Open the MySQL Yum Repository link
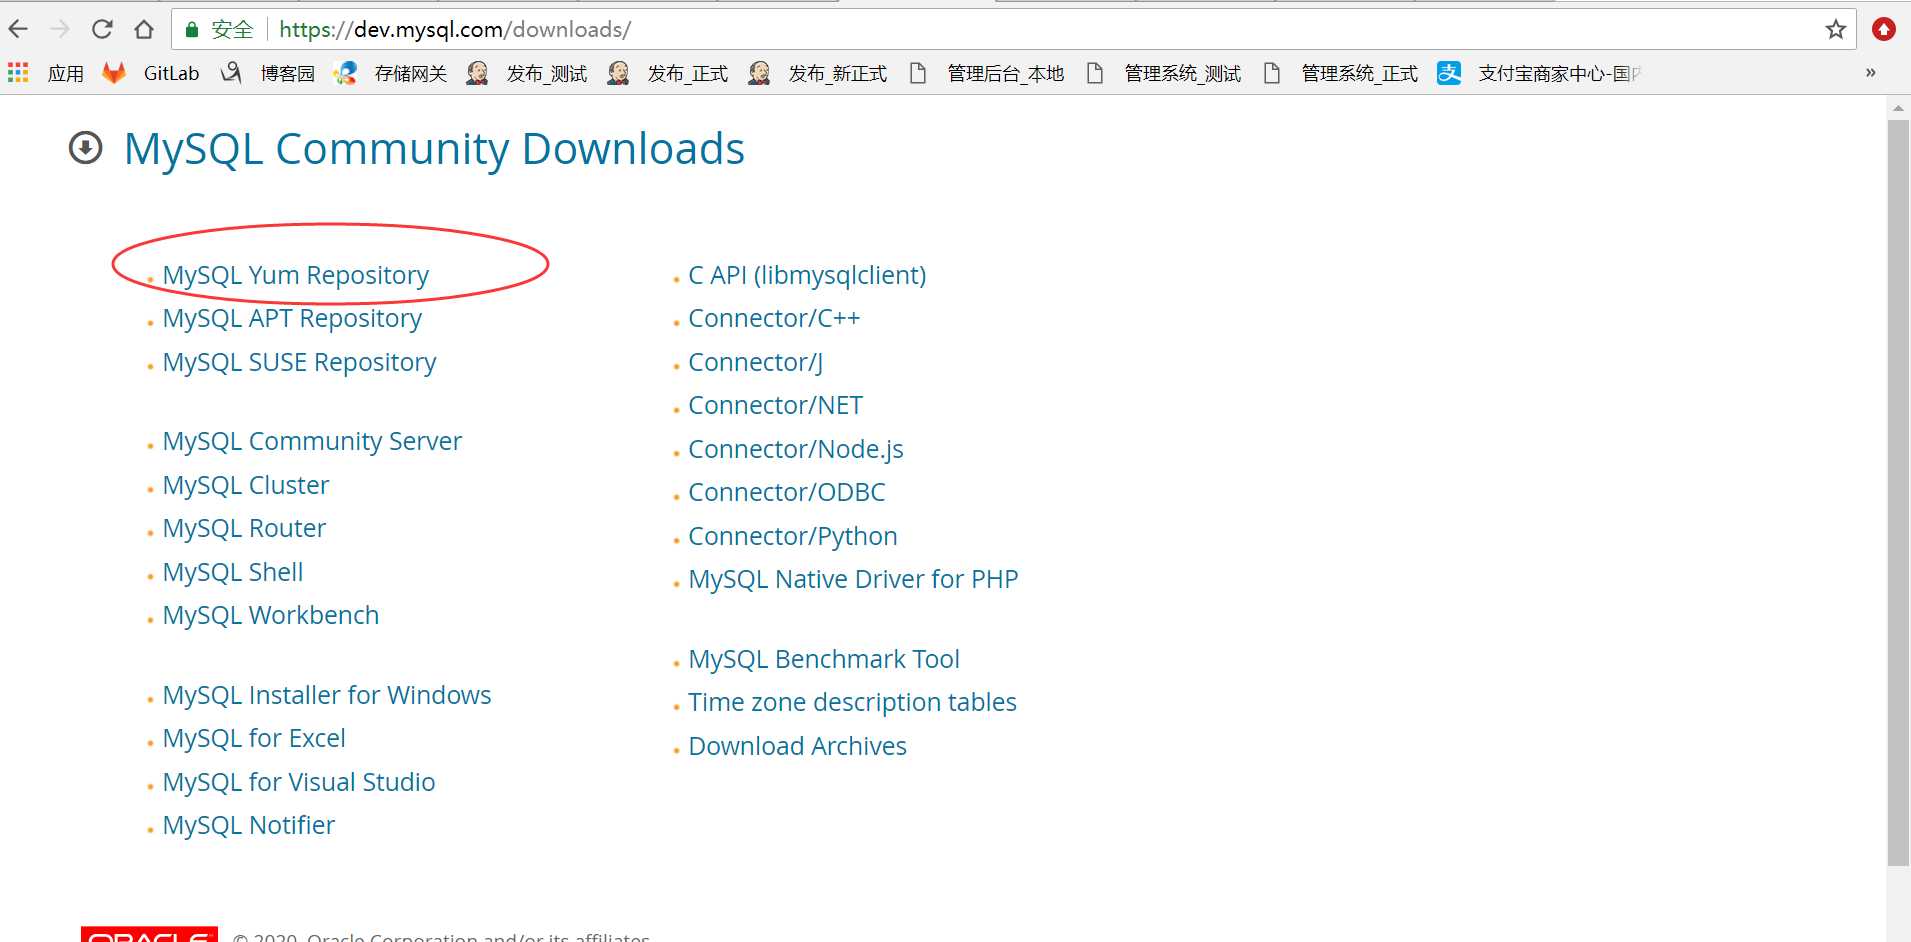Viewport: 1911px width, 942px height. (x=296, y=275)
